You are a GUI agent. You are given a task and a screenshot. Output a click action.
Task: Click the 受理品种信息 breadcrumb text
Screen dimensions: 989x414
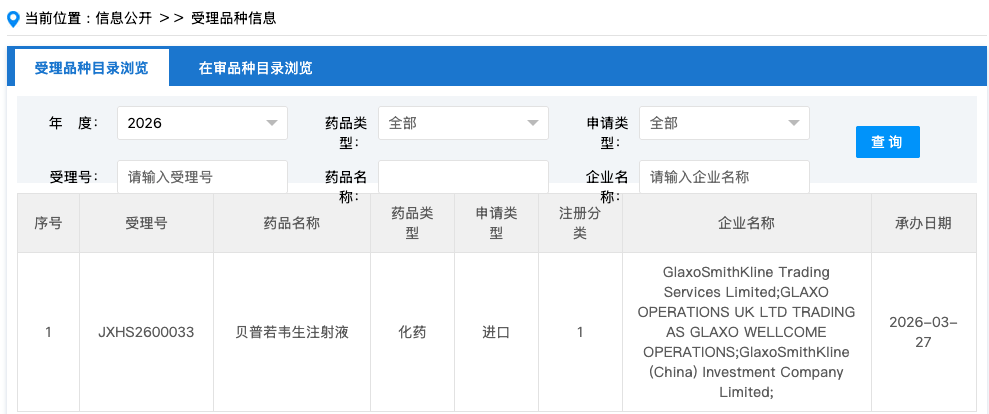(x=234, y=18)
